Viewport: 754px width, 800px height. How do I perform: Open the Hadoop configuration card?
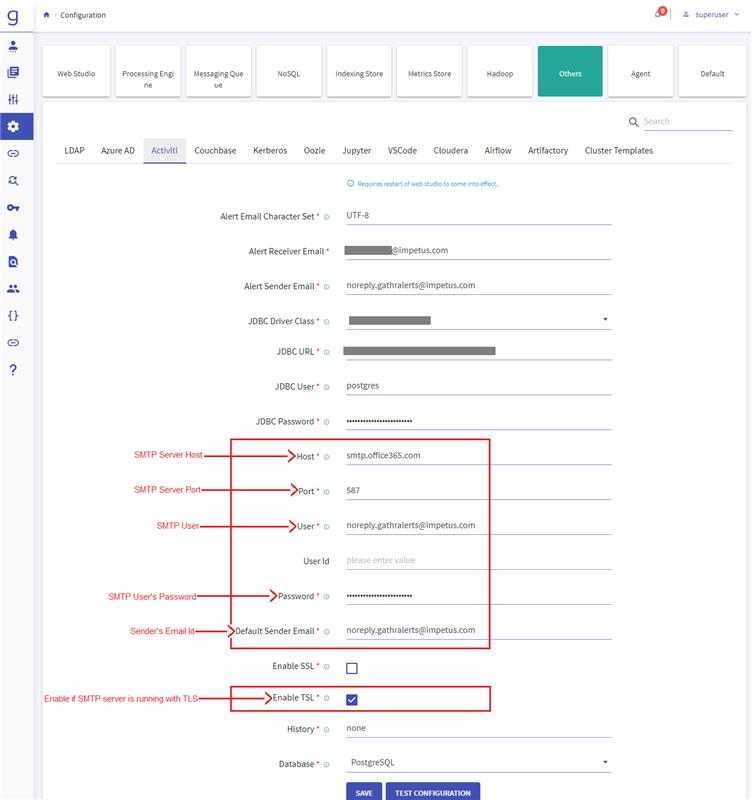(x=500, y=71)
